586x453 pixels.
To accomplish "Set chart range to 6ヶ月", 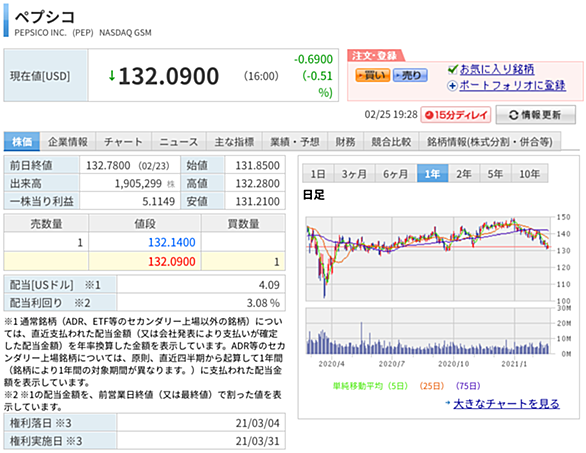I will click(395, 173).
